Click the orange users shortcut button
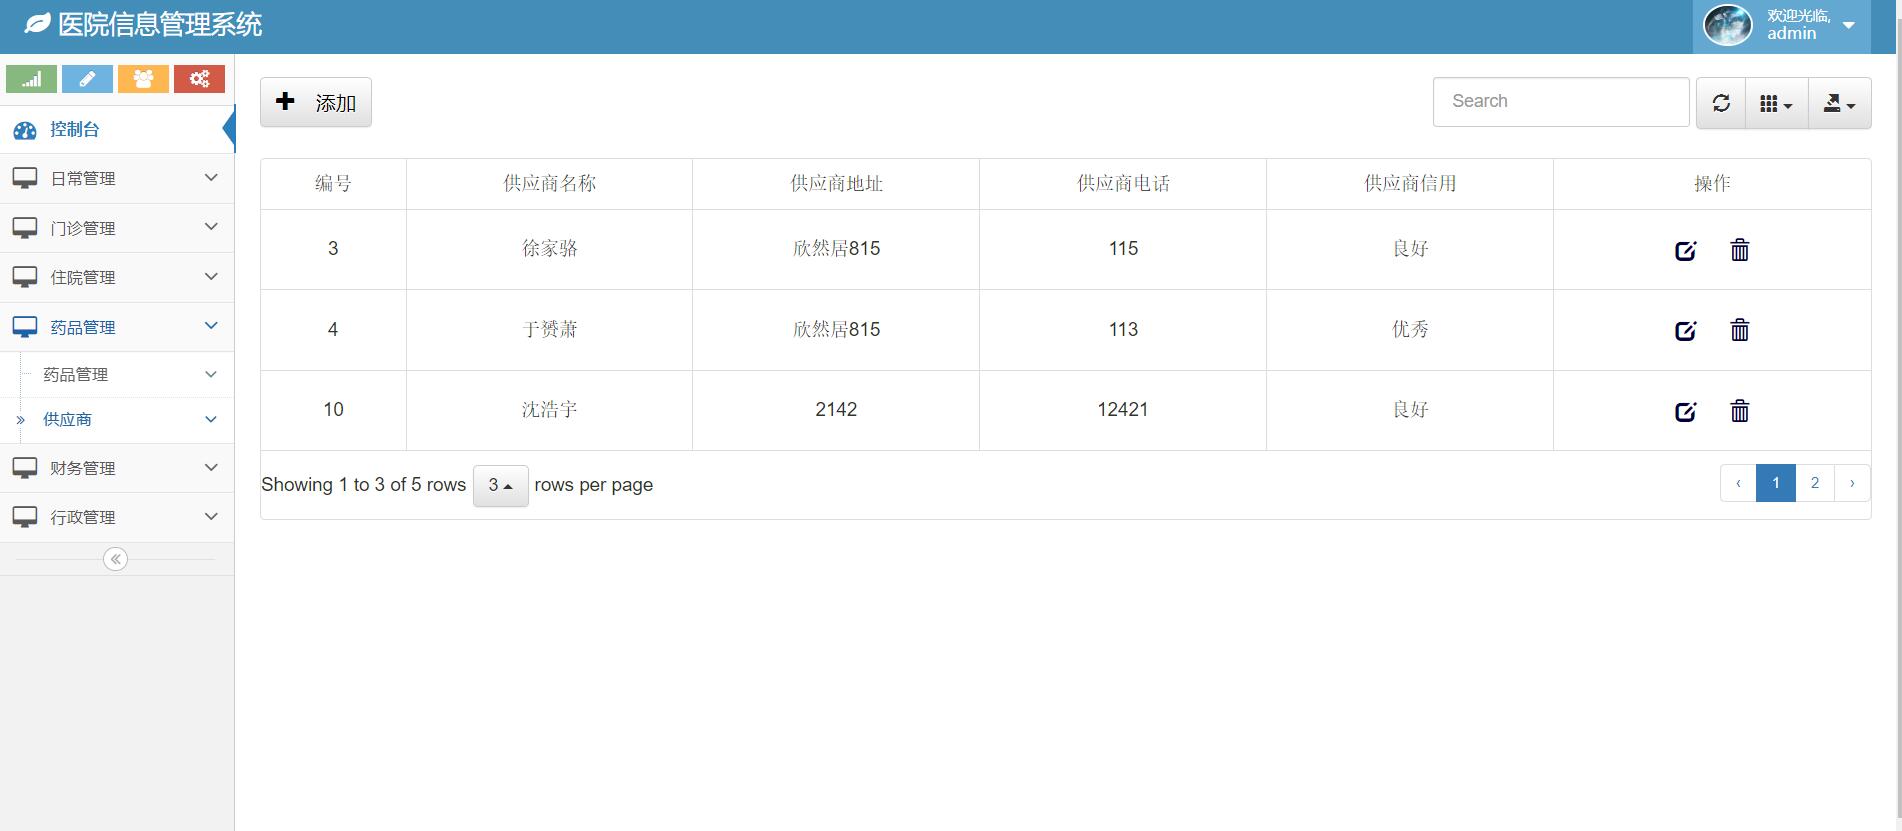This screenshot has height=831, width=1902. (x=143, y=79)
